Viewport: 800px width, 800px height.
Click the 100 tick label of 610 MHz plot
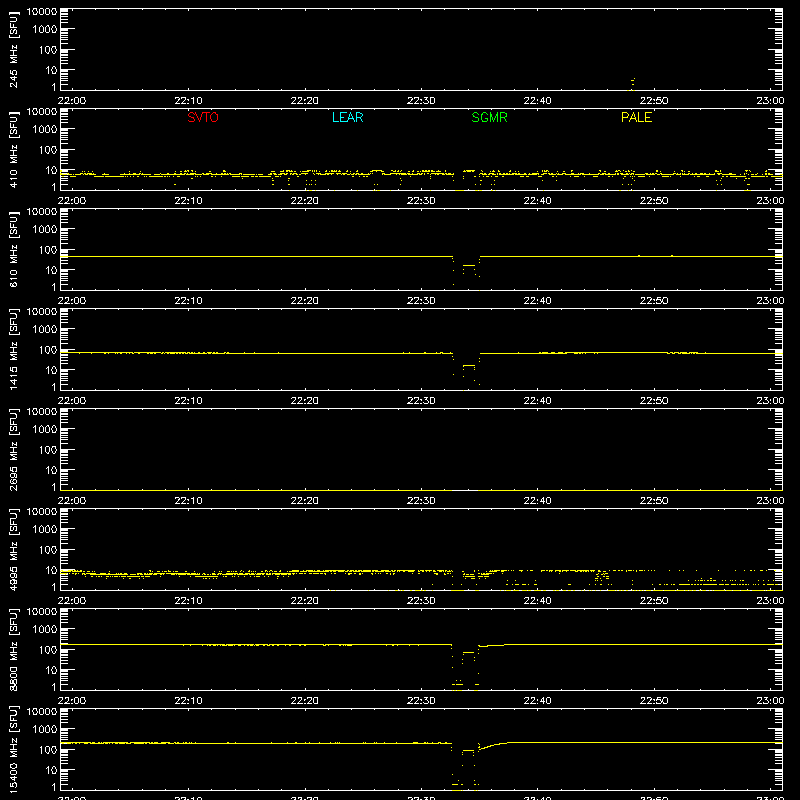coord(48,250)
